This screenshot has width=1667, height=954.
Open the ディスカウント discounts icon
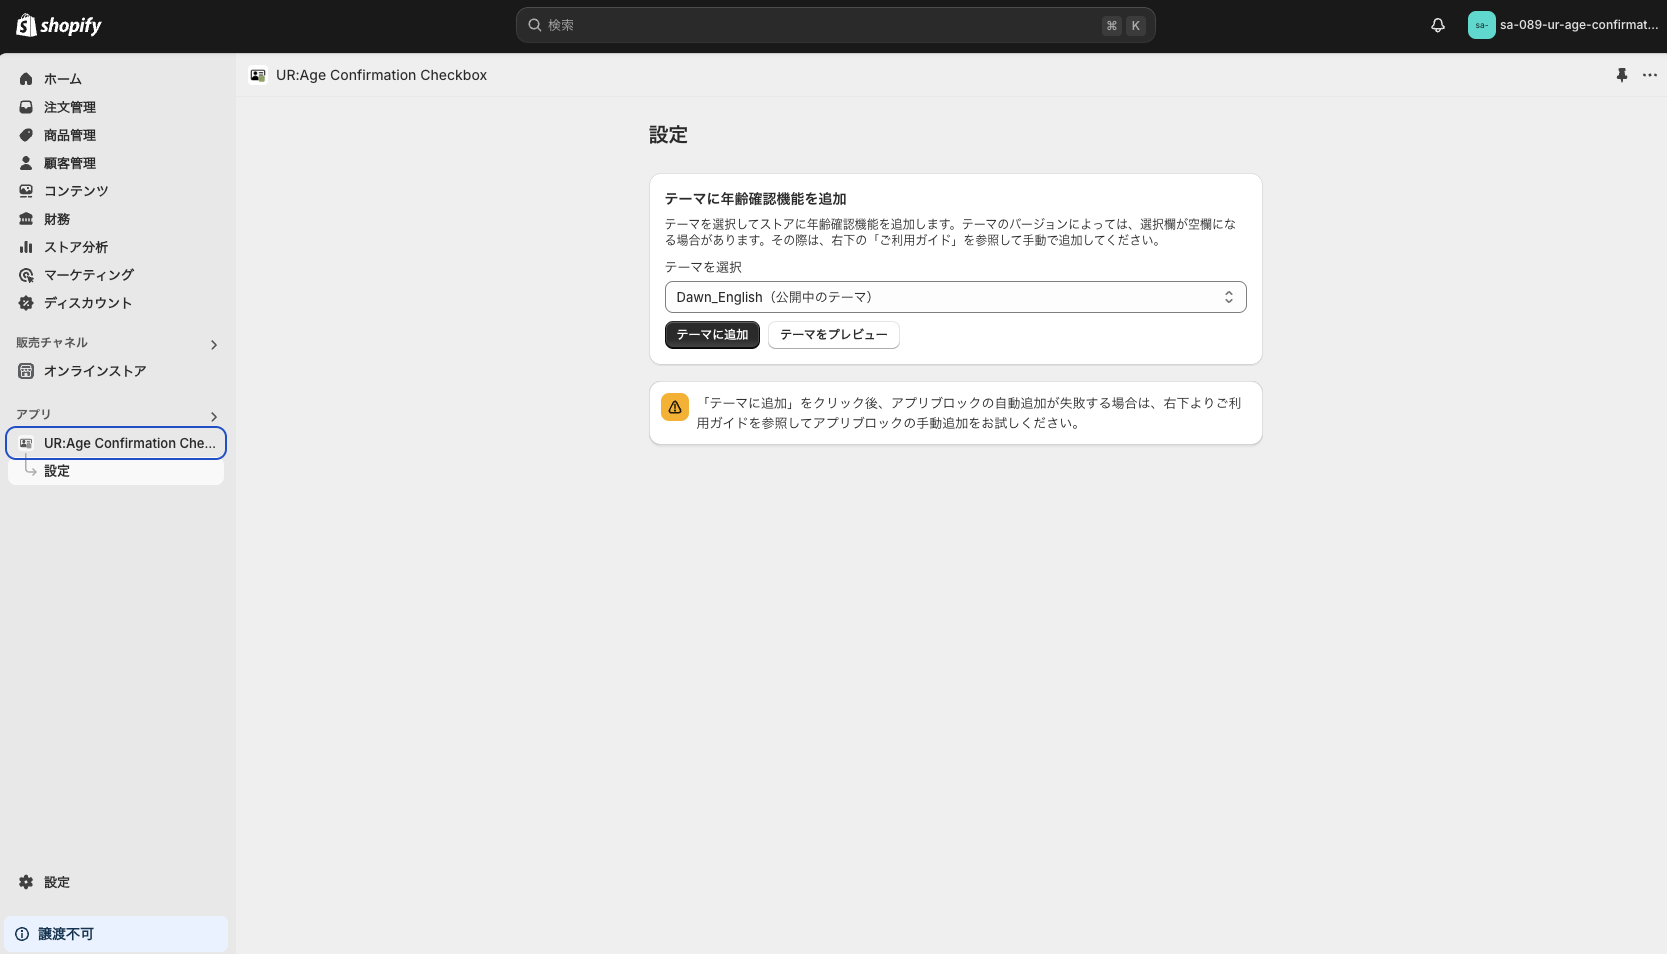tap(25, 303)
